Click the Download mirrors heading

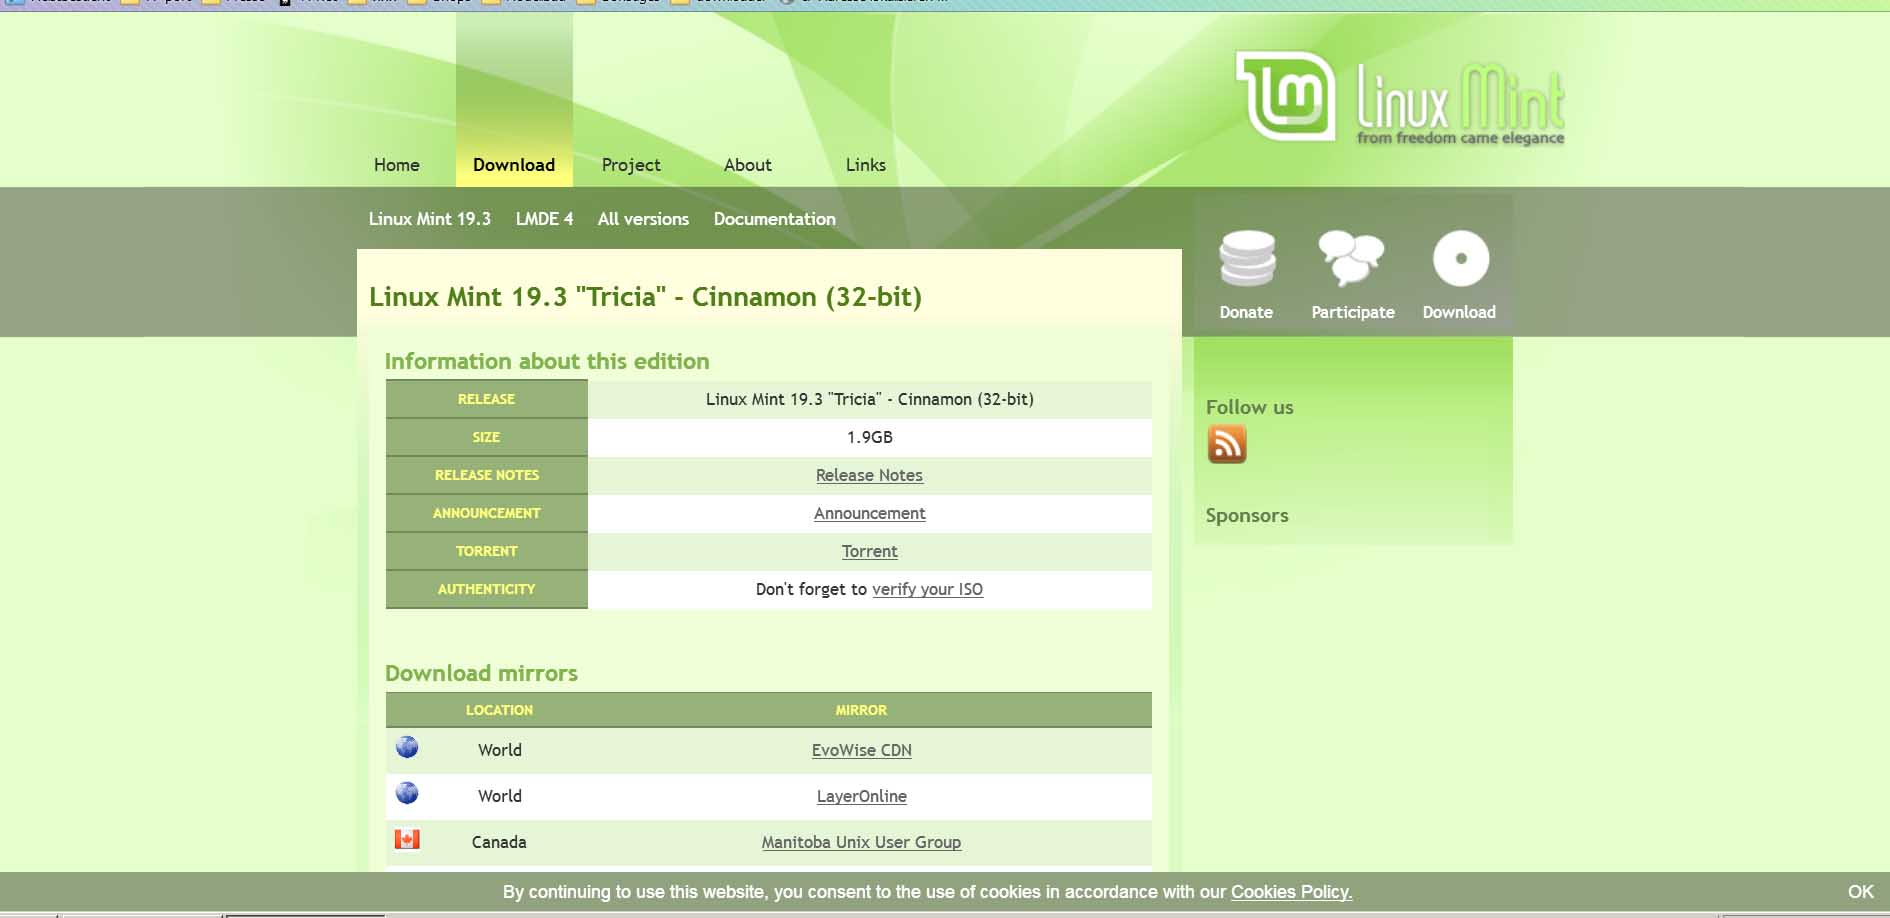point(481,673)
